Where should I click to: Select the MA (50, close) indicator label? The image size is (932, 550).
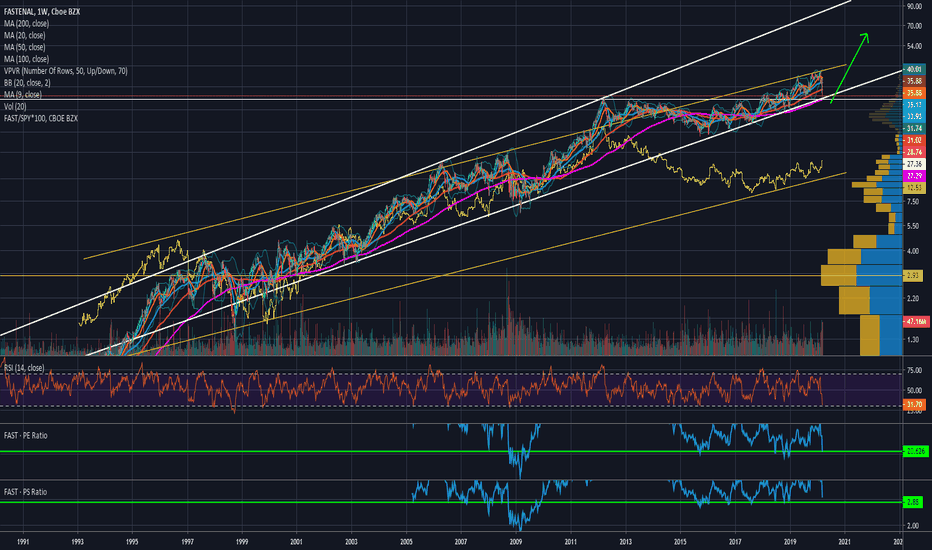pos(24,47)
